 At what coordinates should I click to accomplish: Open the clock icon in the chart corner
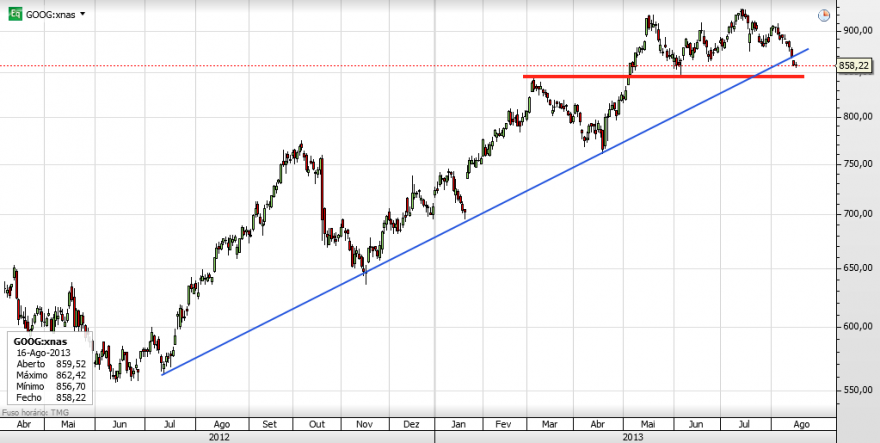pos(823,16)
